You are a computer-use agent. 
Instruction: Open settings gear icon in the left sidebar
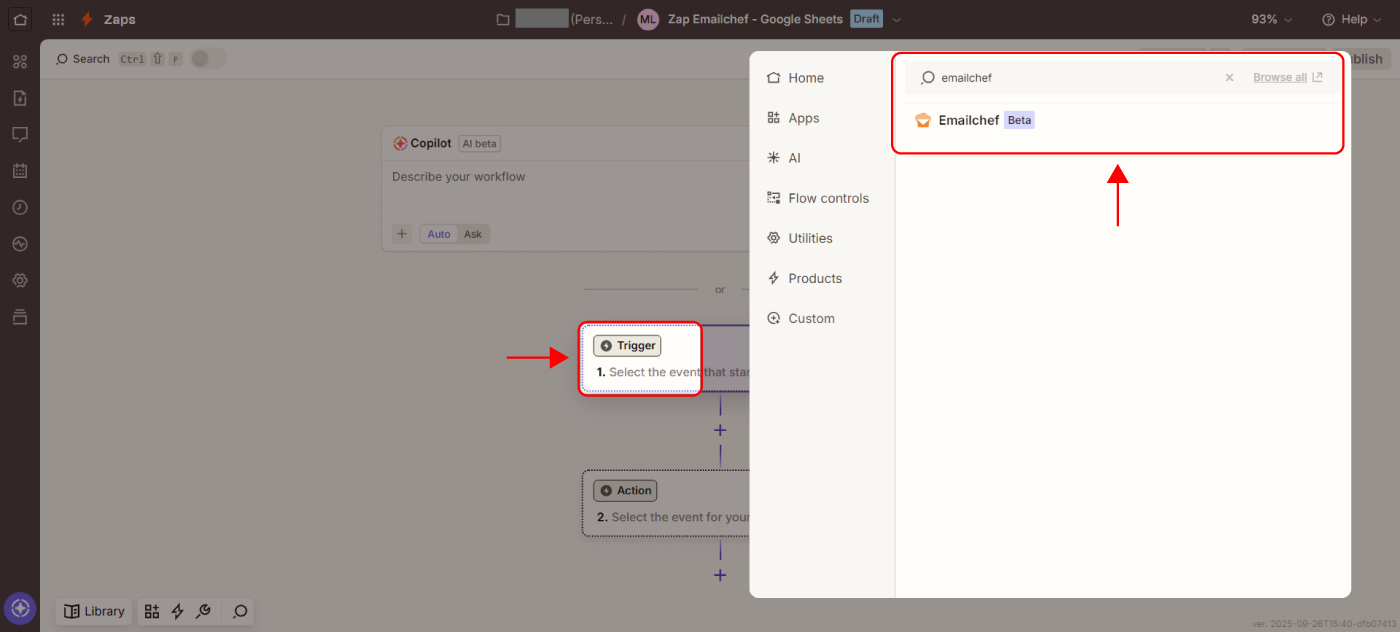[20, 281]
